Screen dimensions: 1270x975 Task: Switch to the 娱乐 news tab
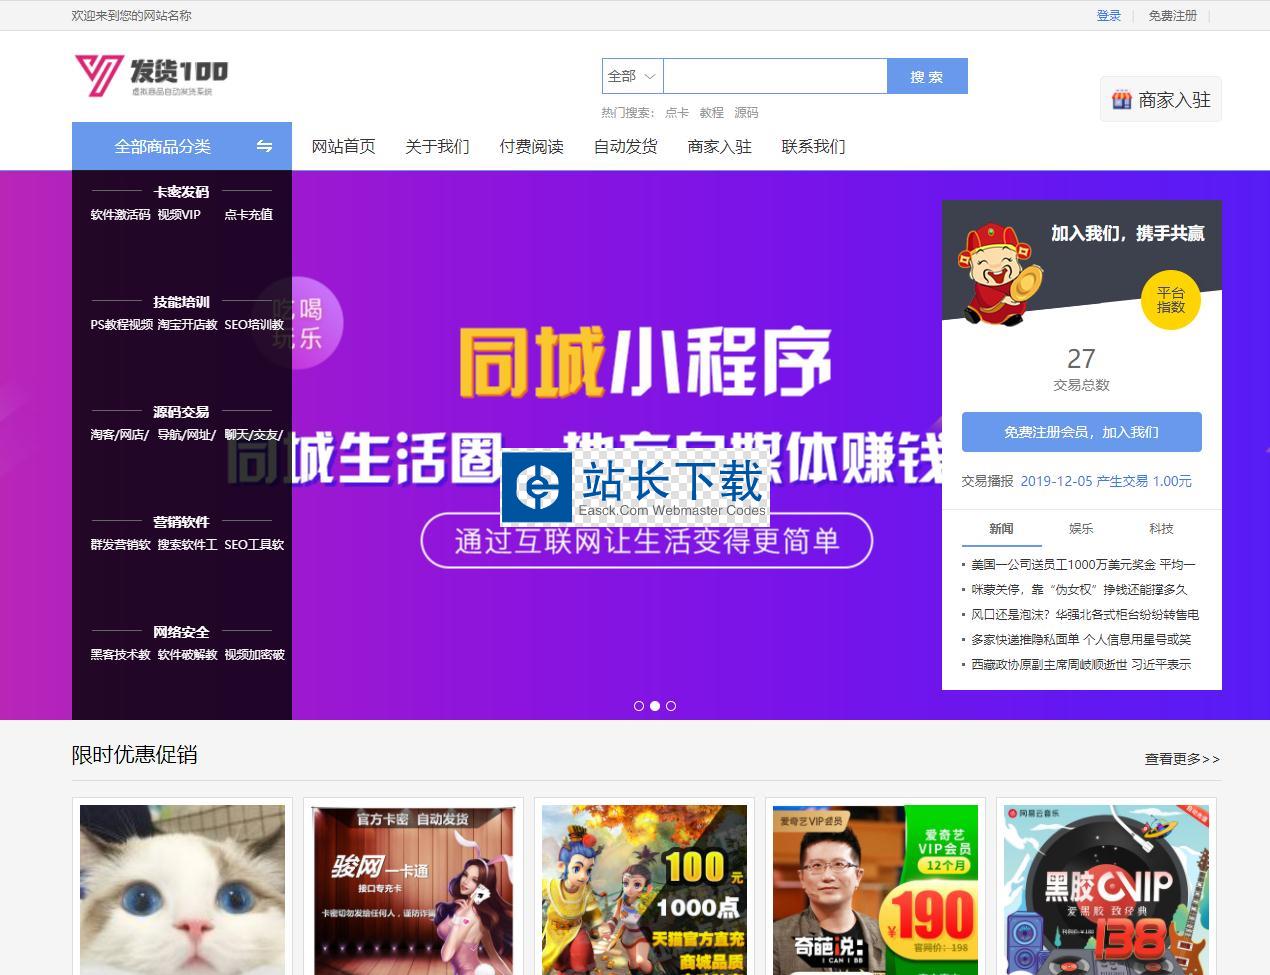tap(1081, 528)
